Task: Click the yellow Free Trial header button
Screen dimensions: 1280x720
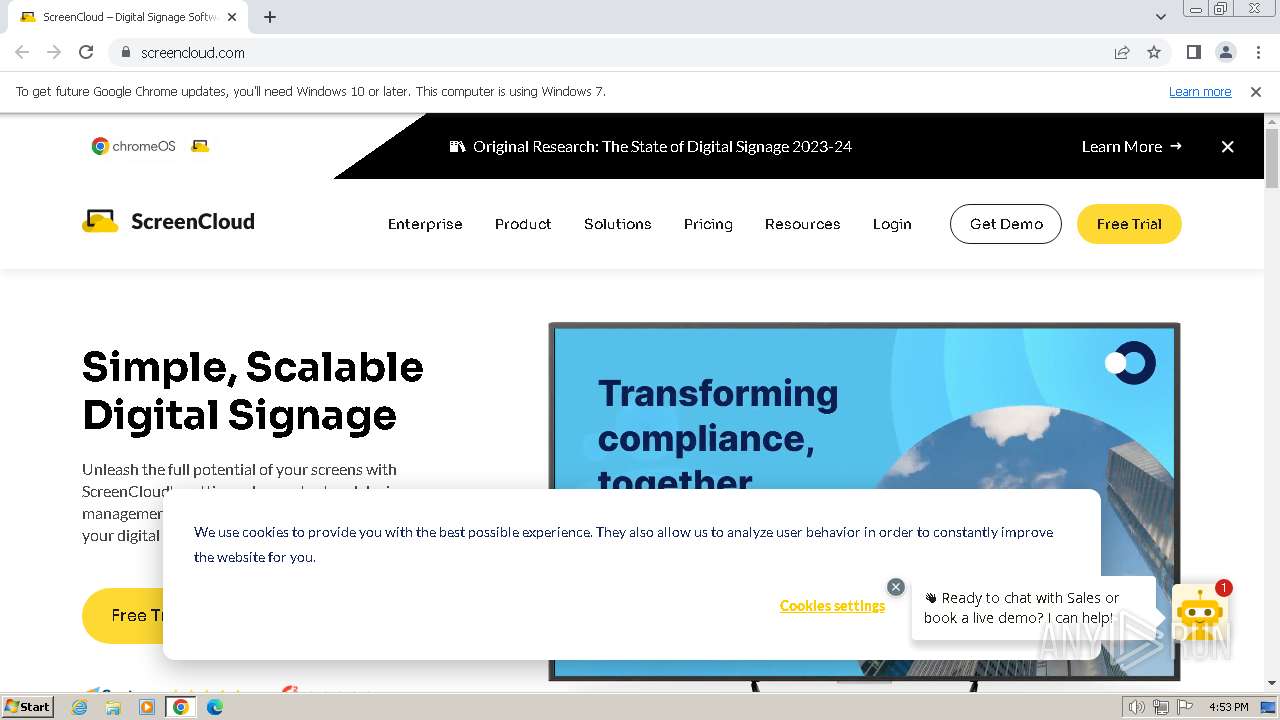Action: click(x=1129, y=224)
